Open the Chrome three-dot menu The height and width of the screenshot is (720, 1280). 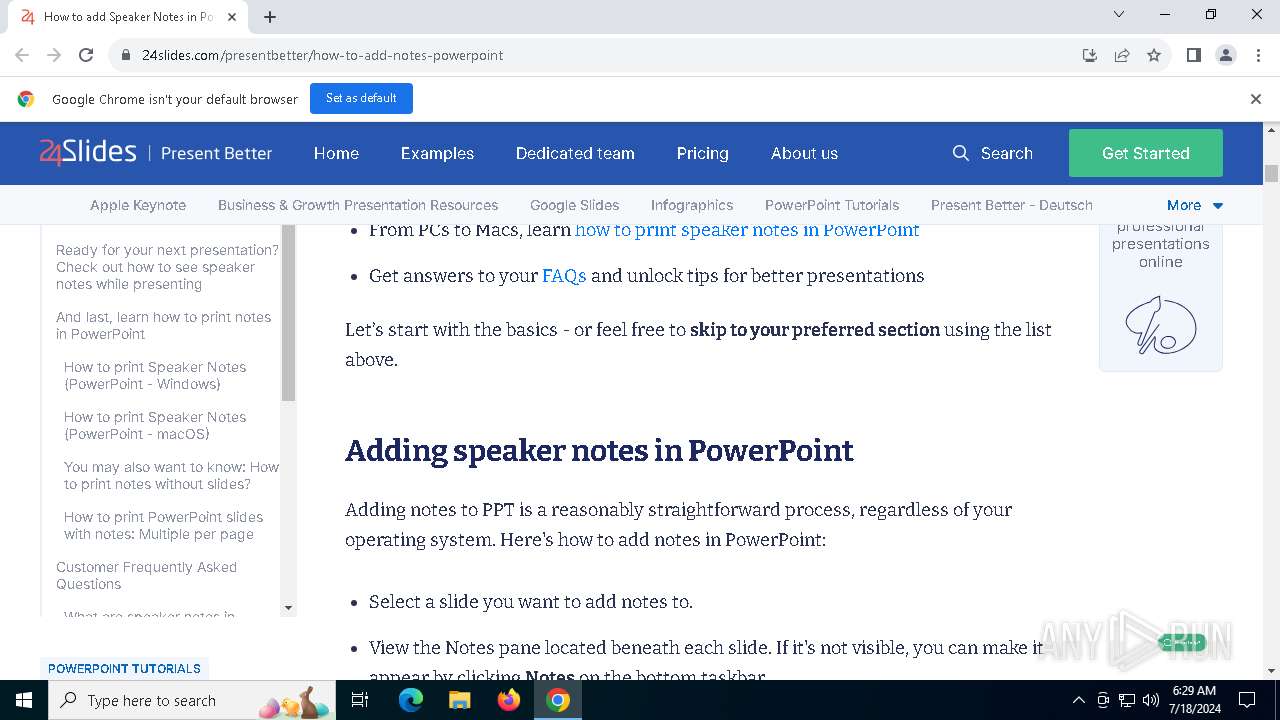1258,55
